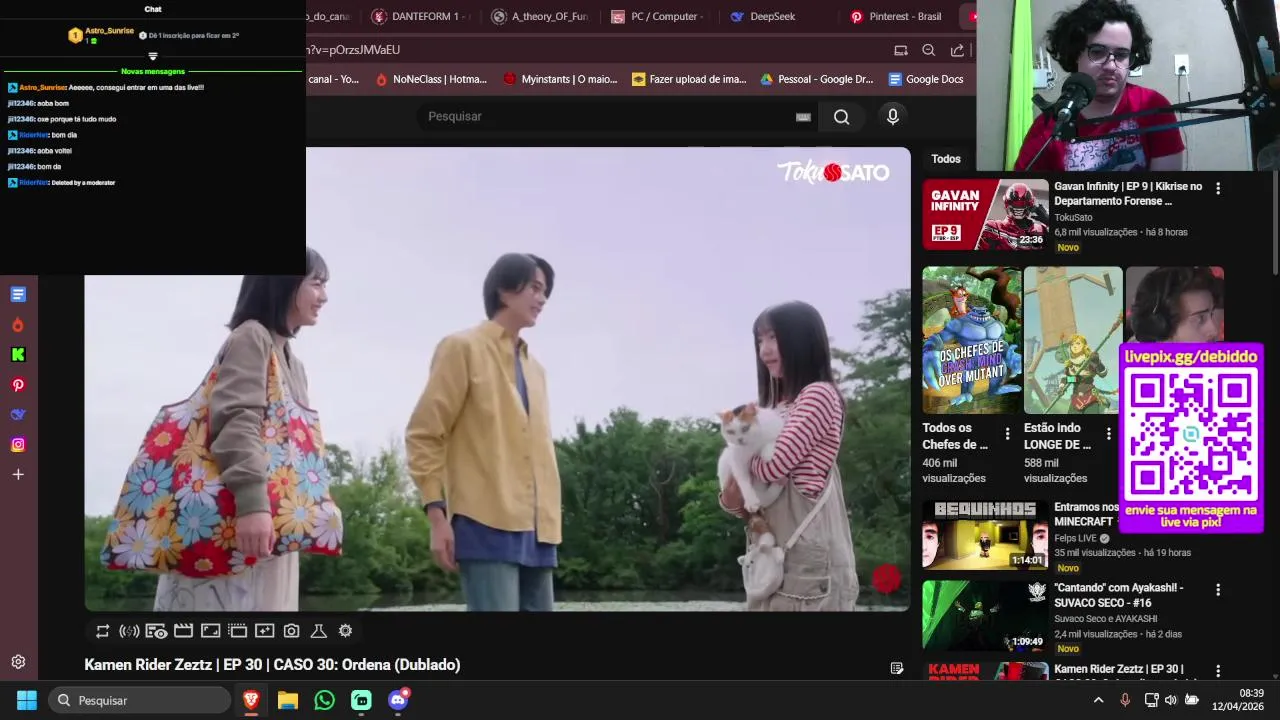
Task: Open the pop-up player sparkle icon
Action: click(264, 631)
